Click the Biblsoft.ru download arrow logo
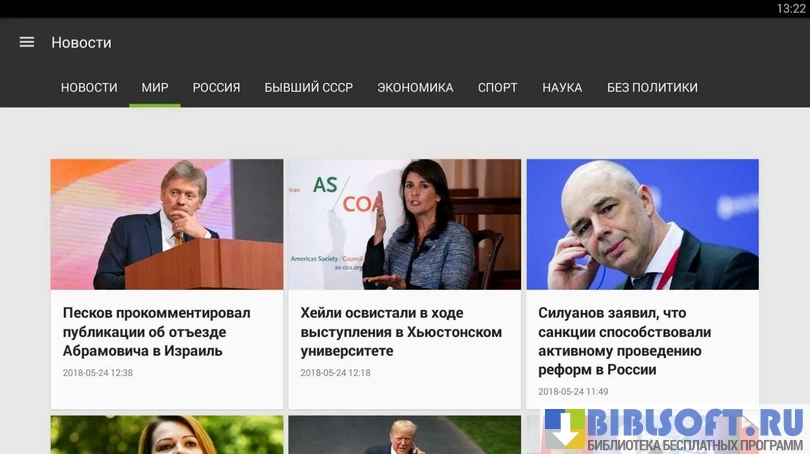The height and width of the screenshot is (454, 810). coord(565,428)
